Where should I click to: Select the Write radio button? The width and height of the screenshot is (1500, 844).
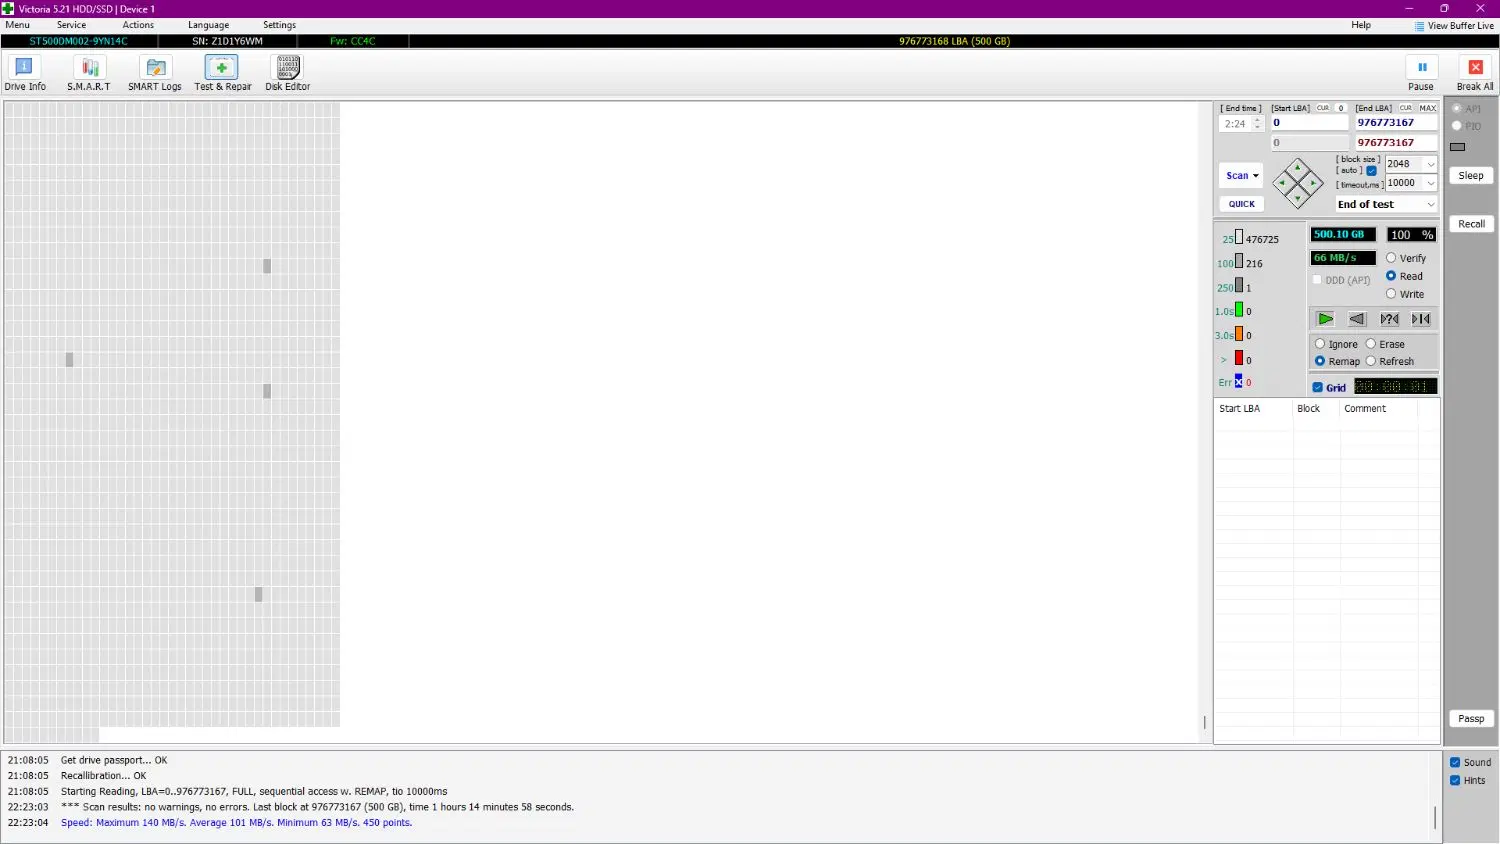[x=1391, y=294]
